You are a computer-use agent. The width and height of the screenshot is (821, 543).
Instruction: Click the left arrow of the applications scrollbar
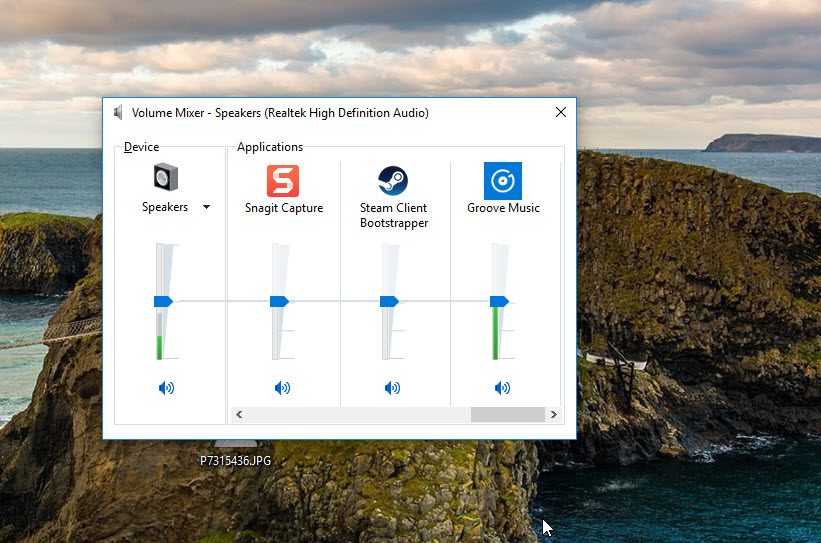tap(239, 415)
